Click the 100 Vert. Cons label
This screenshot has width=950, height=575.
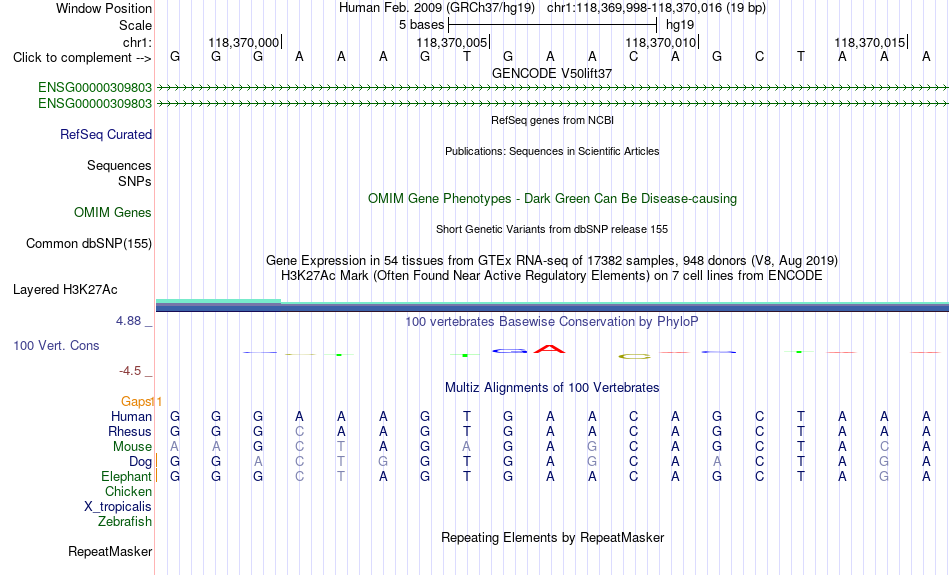click(x=56, y=345)
